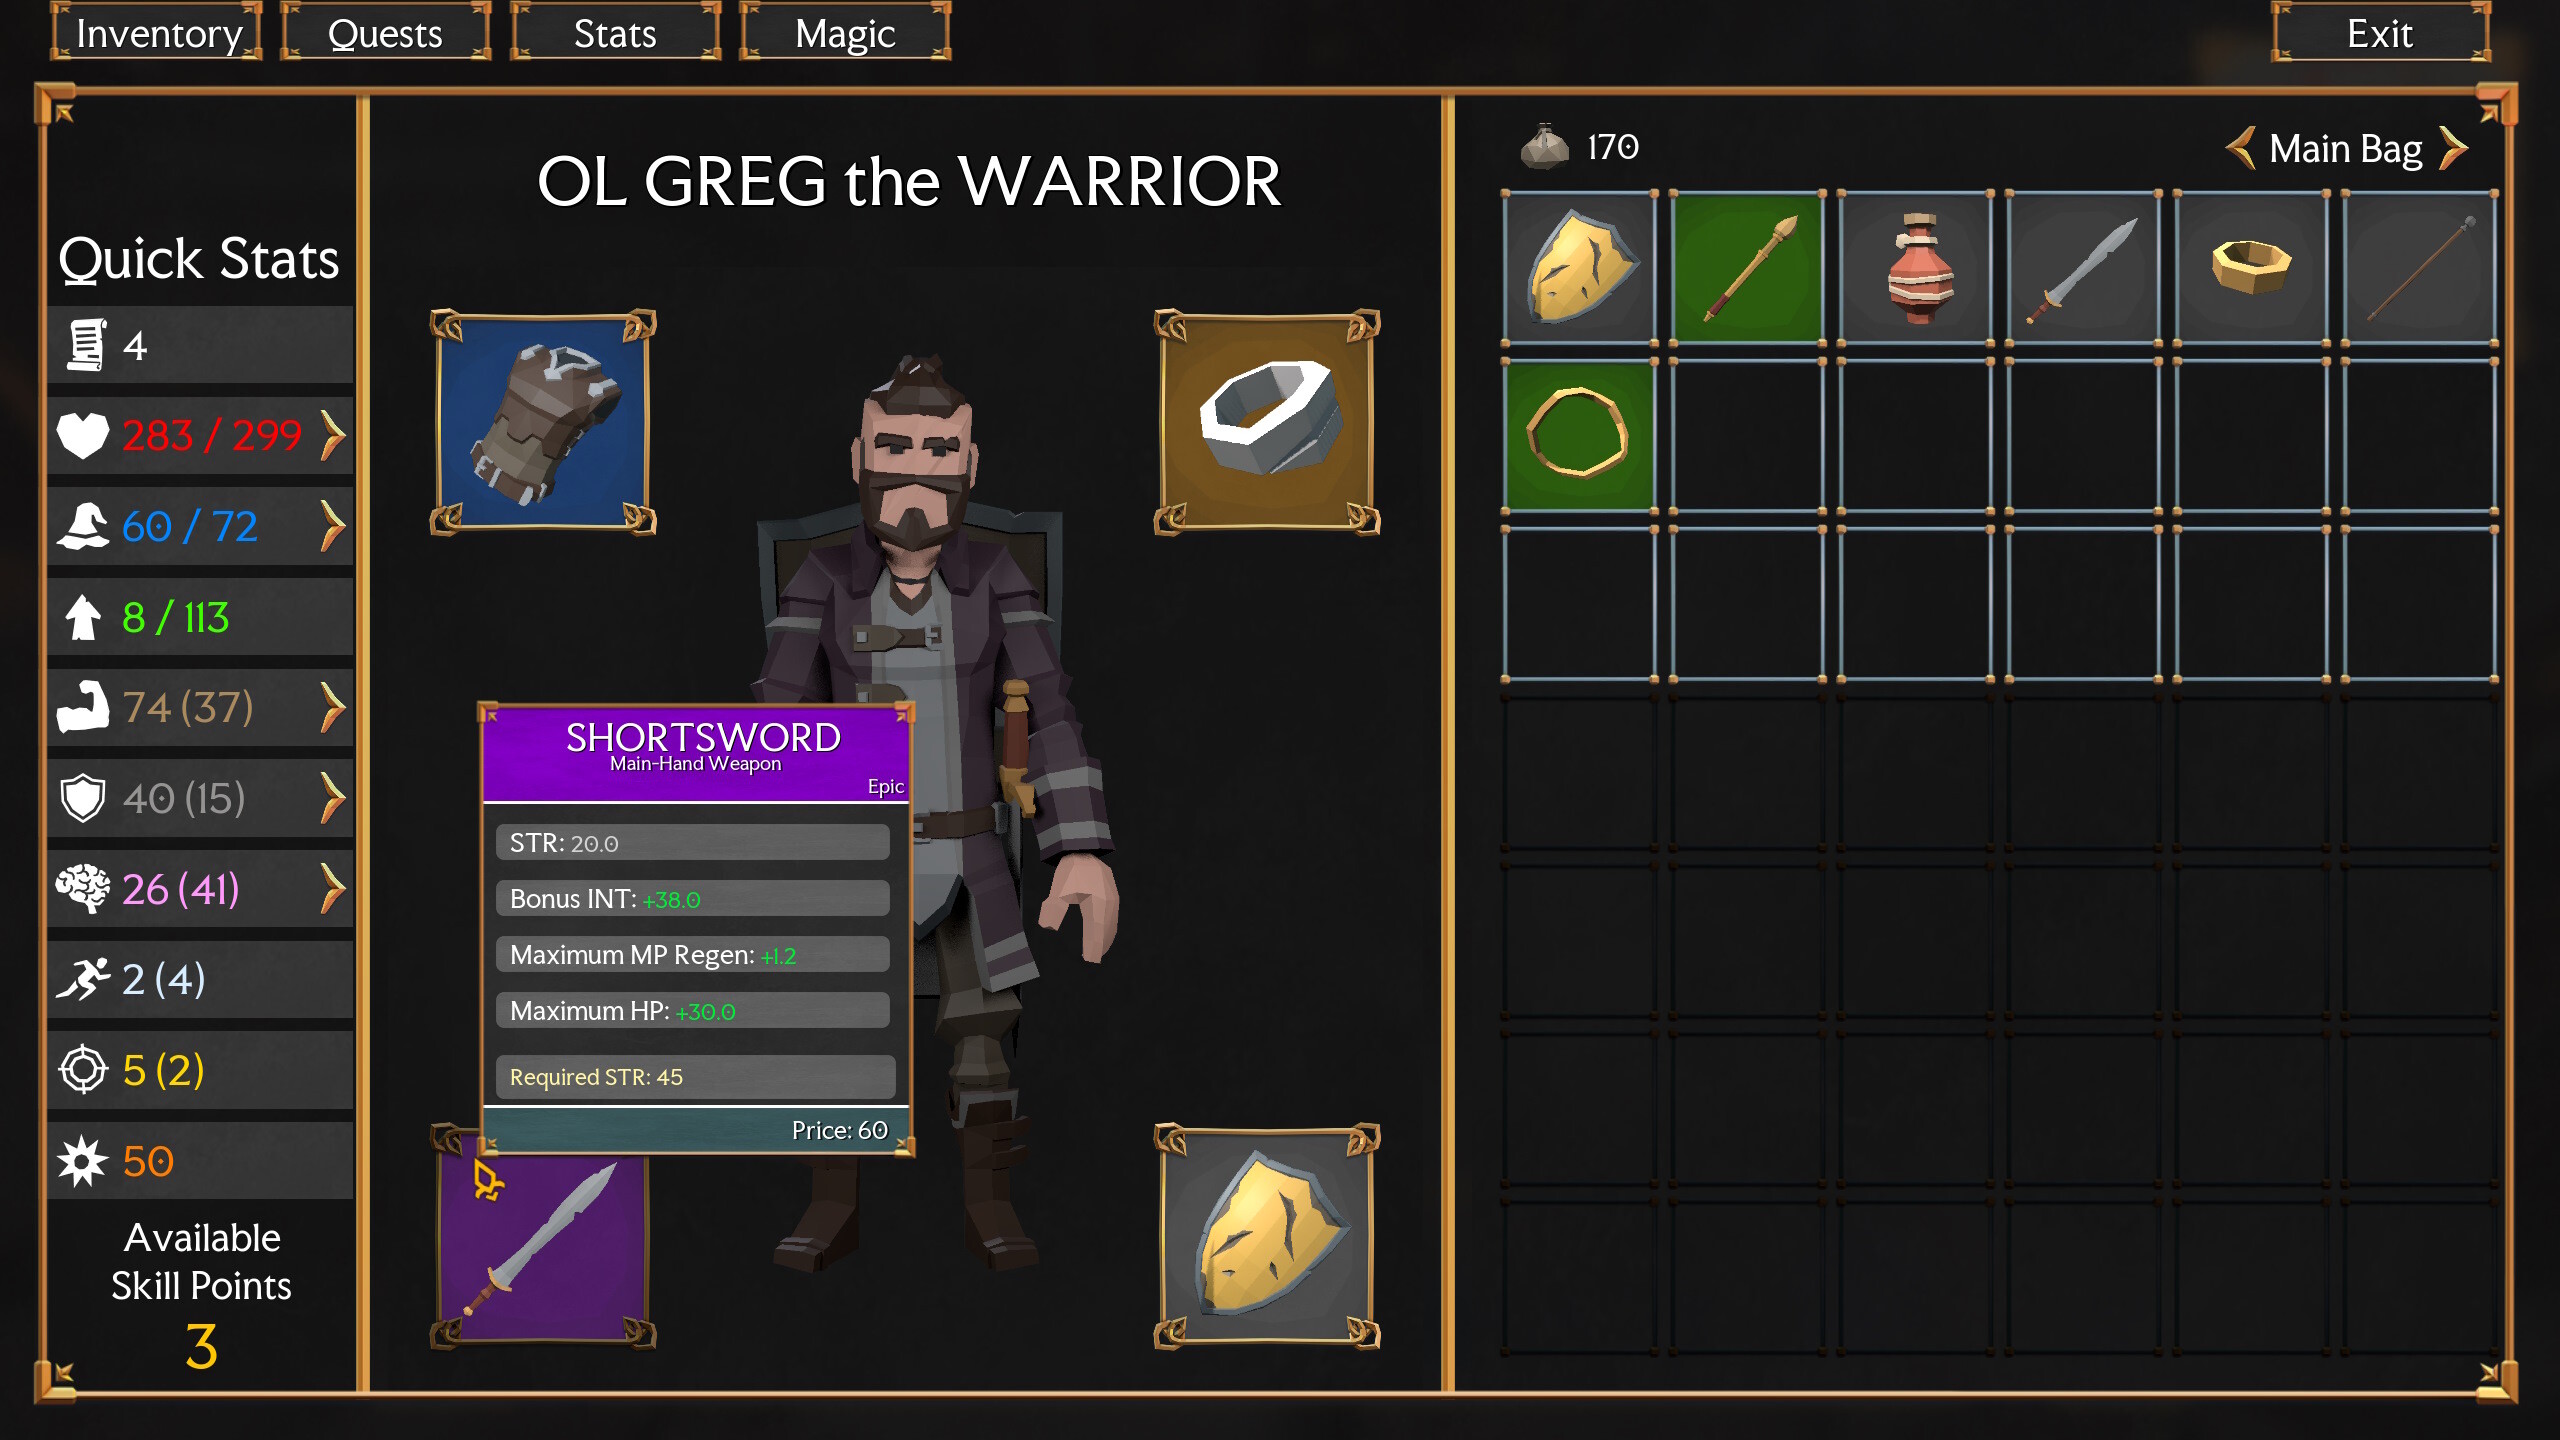Expand the strength 74 (37) stat arrow
Screen dimensions: 2560x1440
pos(332,707)
